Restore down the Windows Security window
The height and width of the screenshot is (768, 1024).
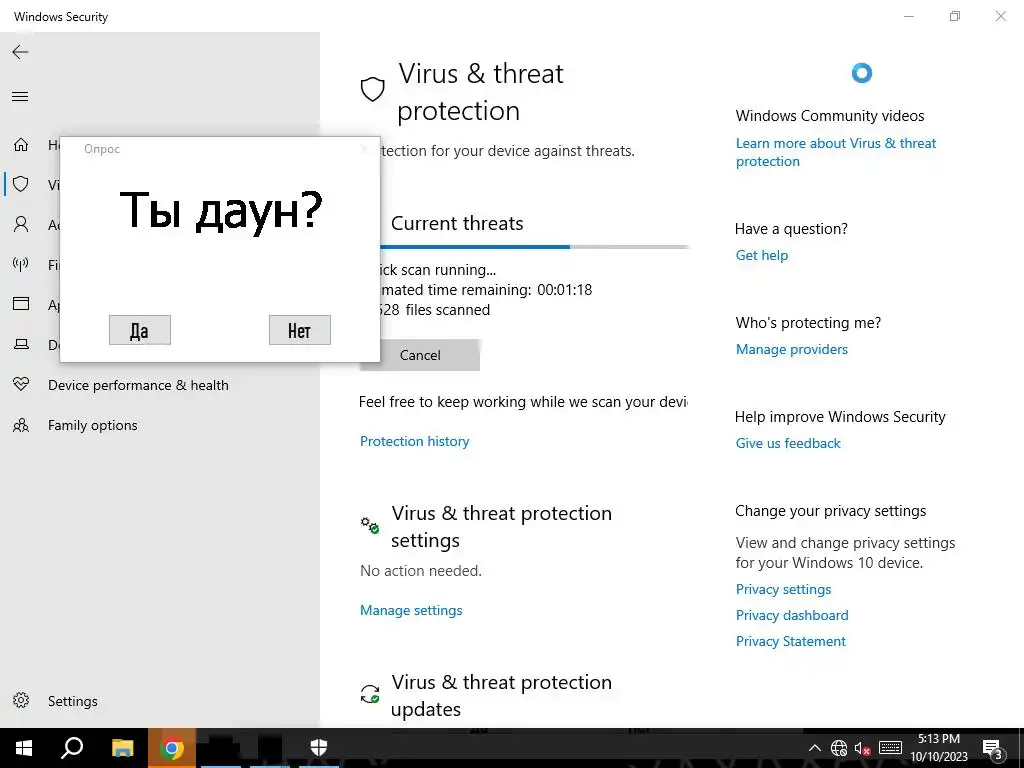[x=955, y=16]
